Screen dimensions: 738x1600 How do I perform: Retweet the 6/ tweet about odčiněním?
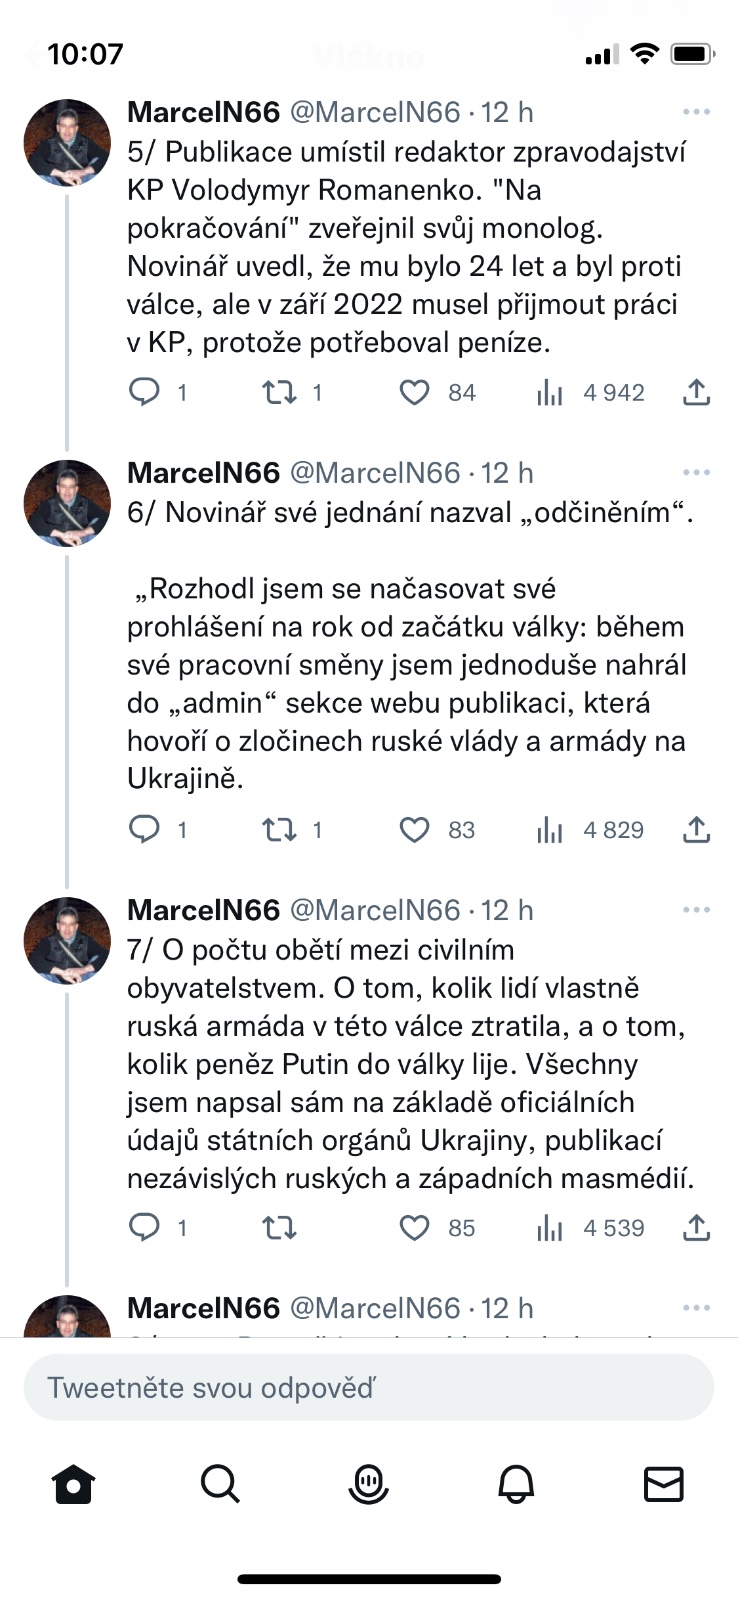[x=279, y=830]
